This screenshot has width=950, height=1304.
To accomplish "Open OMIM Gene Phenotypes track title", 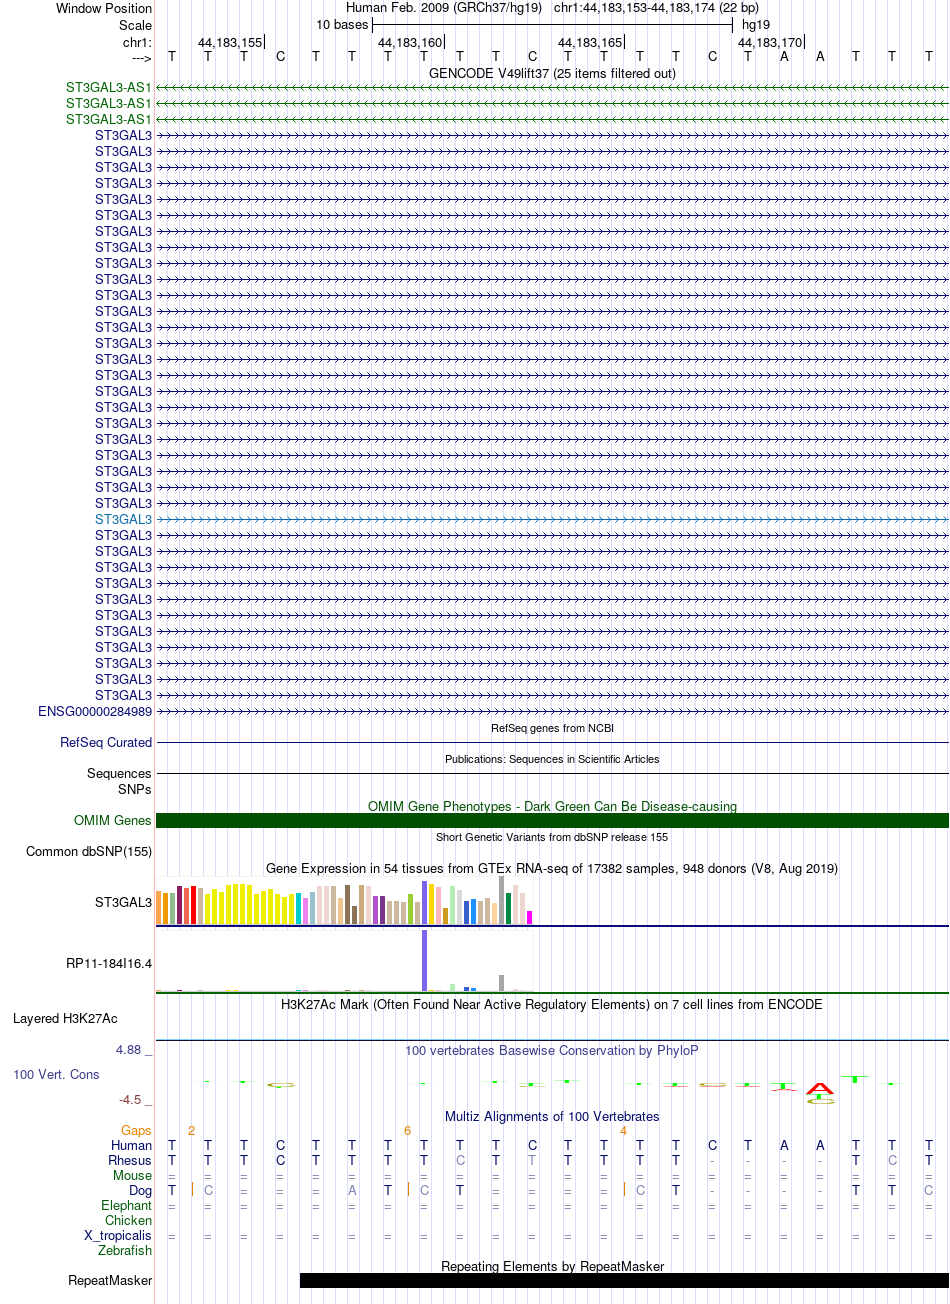I will [552, 806].
